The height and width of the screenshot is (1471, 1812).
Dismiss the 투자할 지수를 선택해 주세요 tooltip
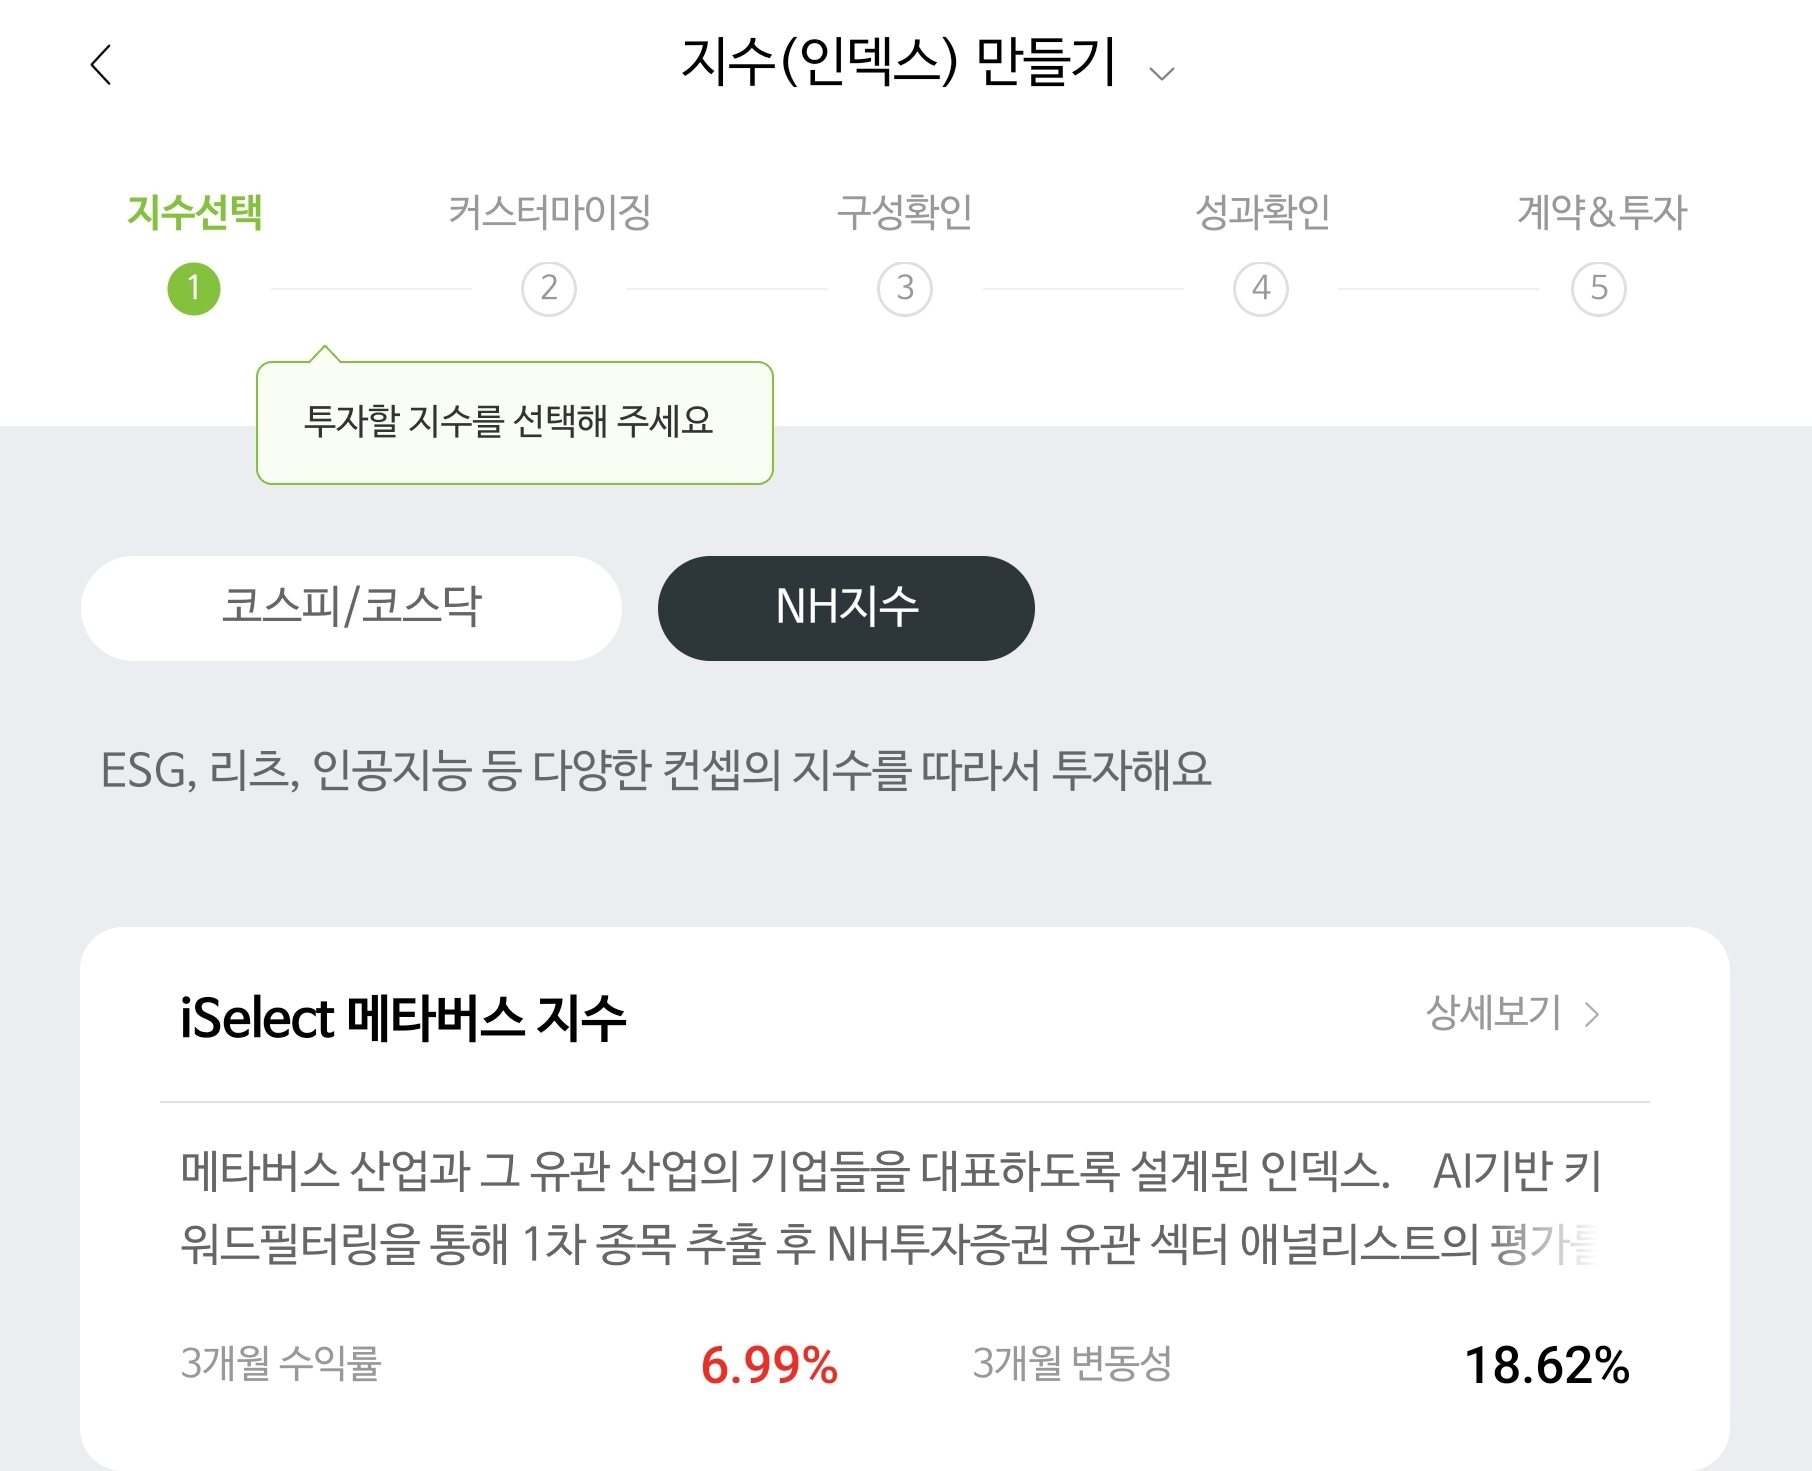(x=515, y=422)
